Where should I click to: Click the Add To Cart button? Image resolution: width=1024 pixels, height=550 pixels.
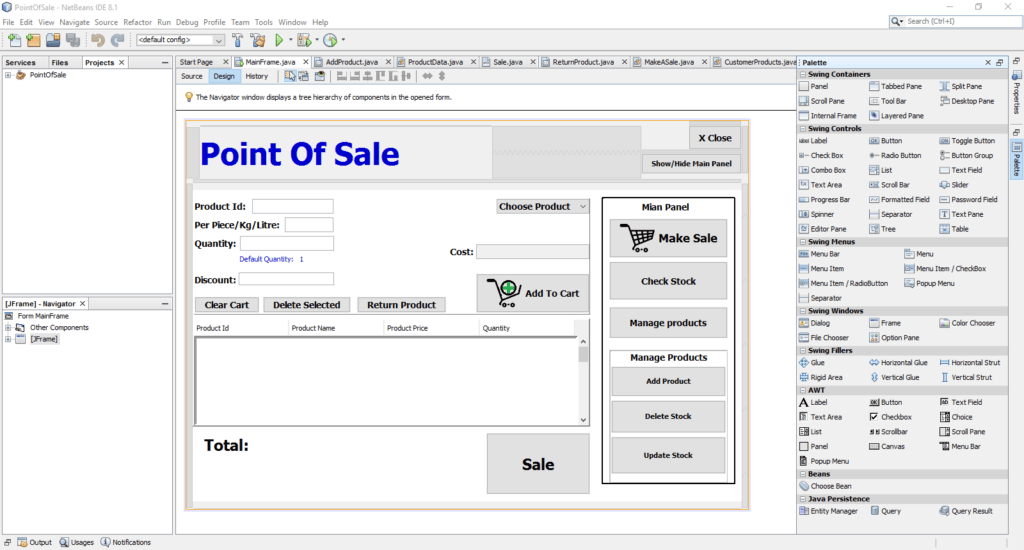(x=533, y=293)
